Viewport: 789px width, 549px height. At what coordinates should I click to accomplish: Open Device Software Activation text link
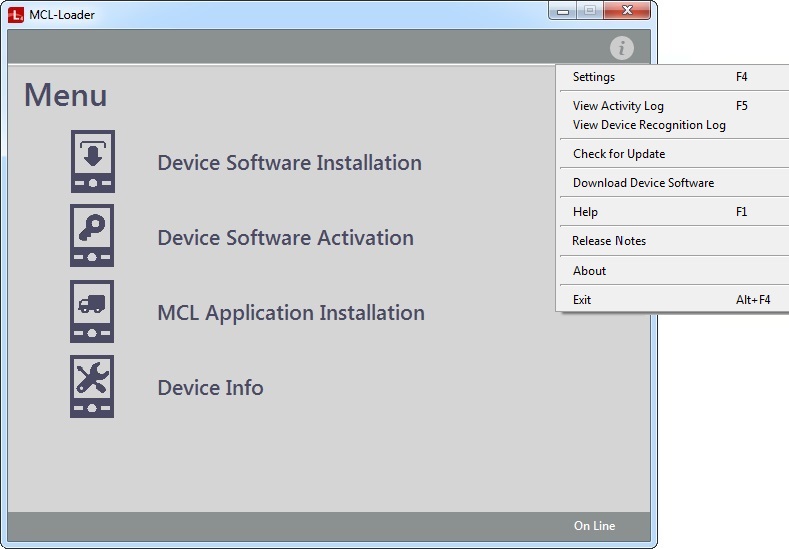285,238
